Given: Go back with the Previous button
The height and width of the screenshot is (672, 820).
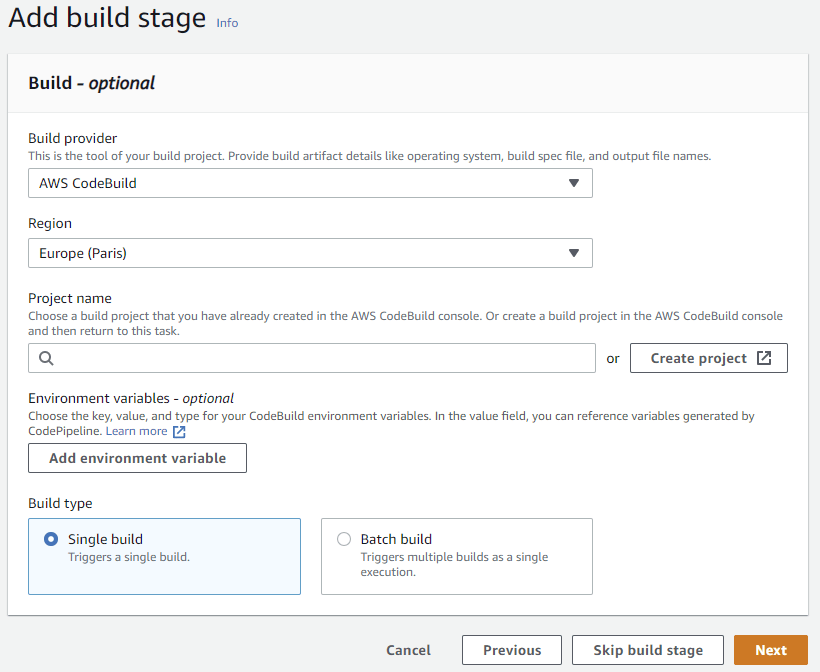Looking at the screenshot, I should (512, 650).
